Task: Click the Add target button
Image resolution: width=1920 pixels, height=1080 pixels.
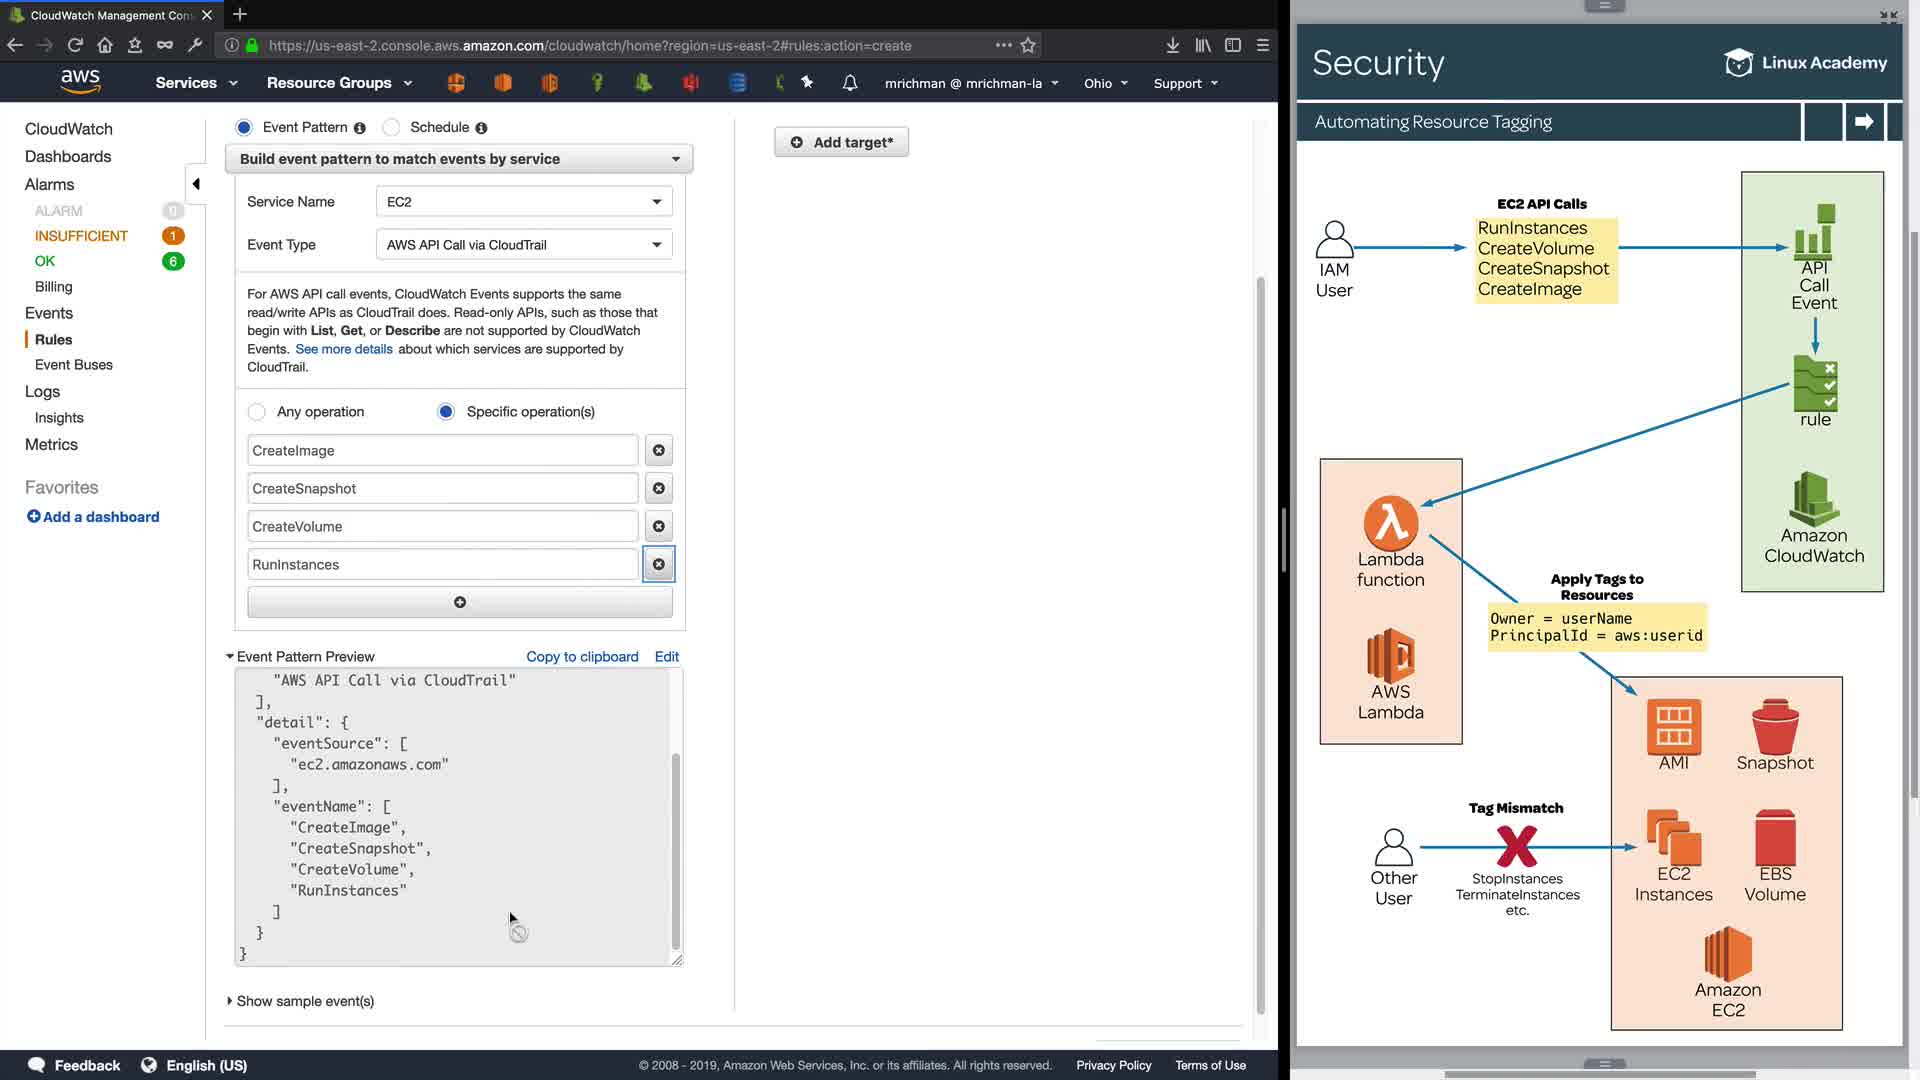Action: point(841,142)
